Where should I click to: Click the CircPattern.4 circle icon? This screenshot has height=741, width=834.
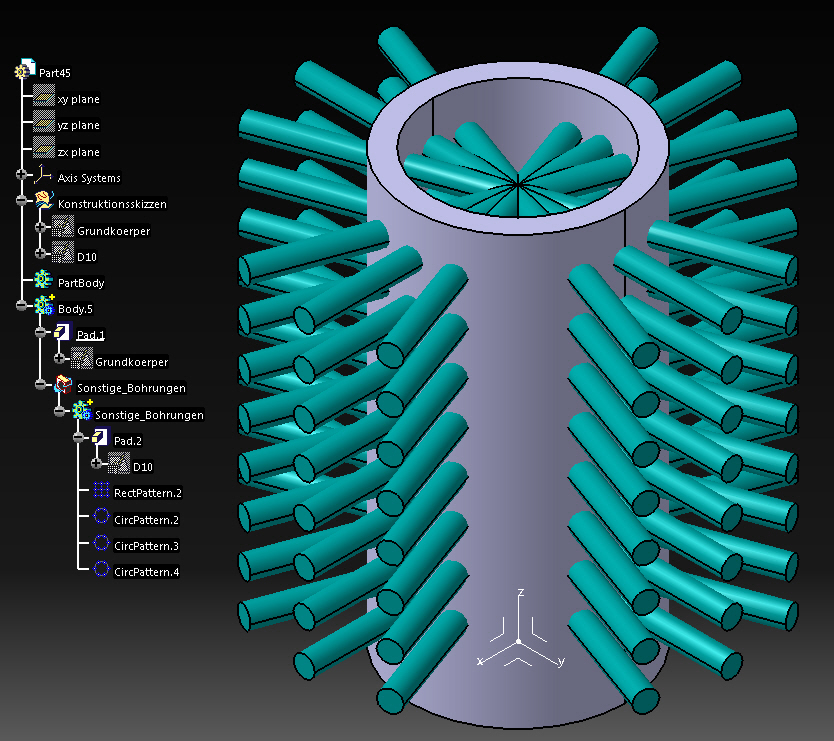101,568
